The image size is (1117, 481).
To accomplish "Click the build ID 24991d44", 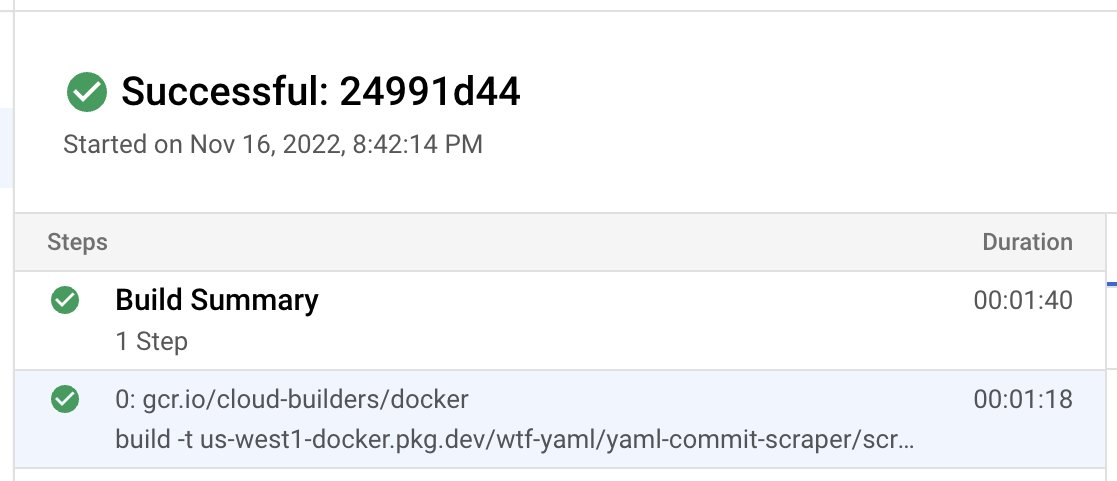I will 430,93.
